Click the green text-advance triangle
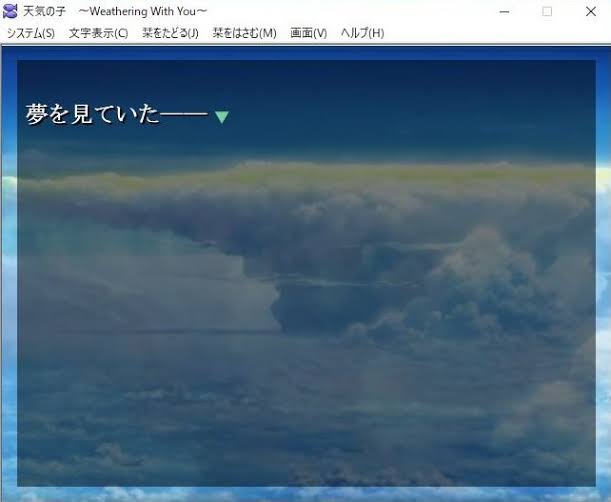This screenshot has height=502, width=611. coord(222,117)
